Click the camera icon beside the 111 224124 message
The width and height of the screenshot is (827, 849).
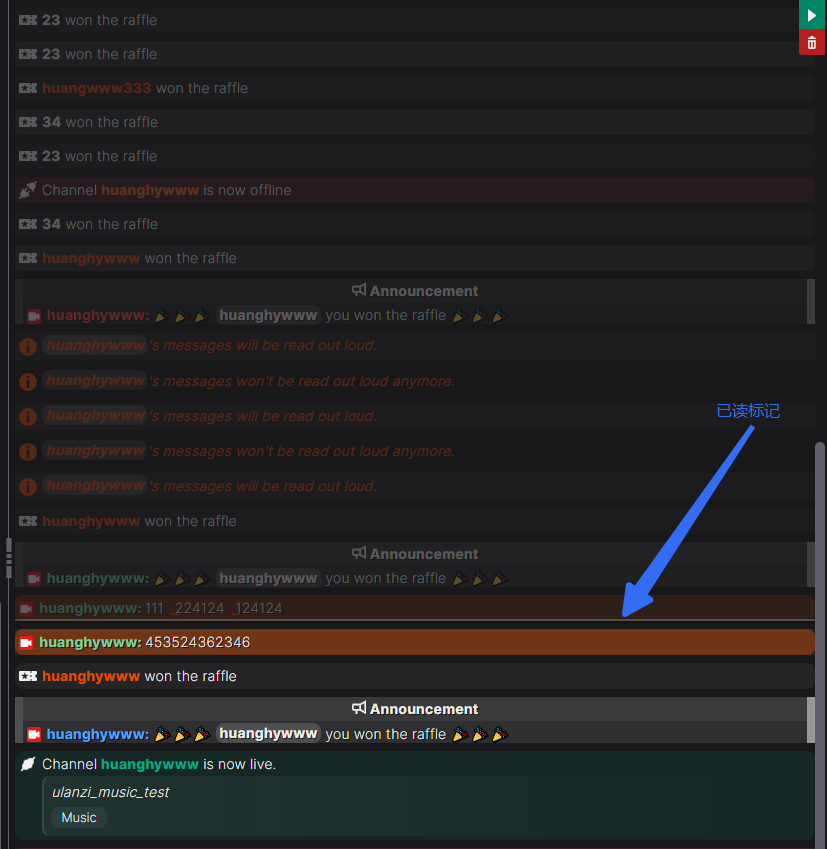point(27,608)
